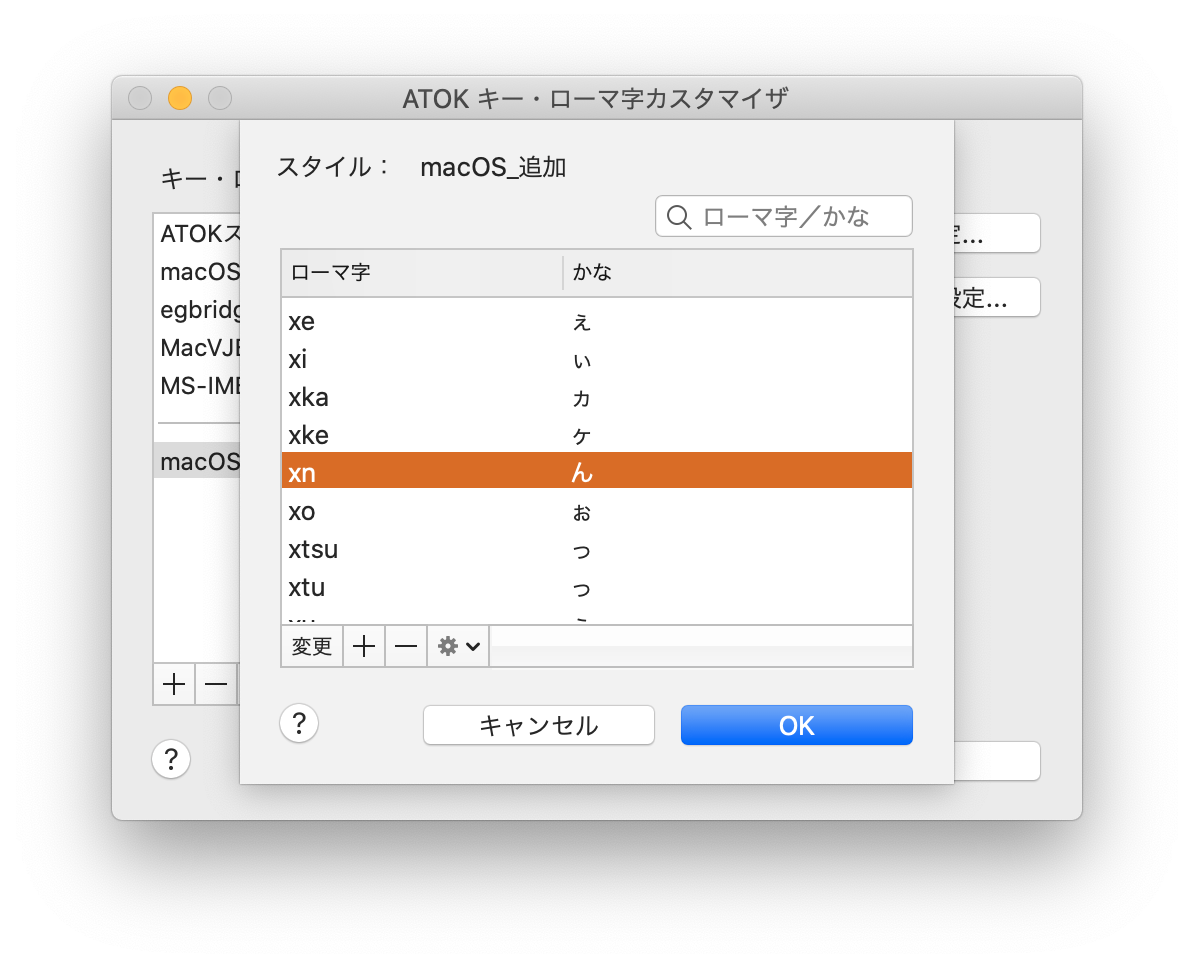The width and height of the screenshot is (1194, 968).
Task: Click the ぉ kana cell in xo row
Action: tap(582, 513)
